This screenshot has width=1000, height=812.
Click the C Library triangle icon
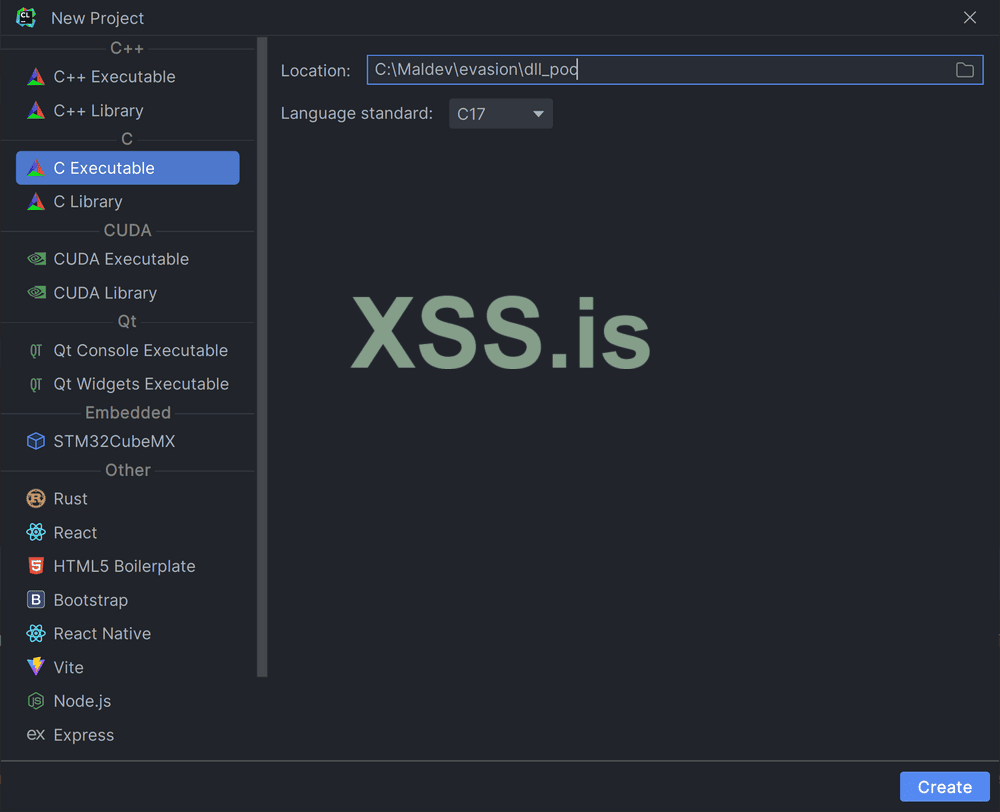[36, 202]
